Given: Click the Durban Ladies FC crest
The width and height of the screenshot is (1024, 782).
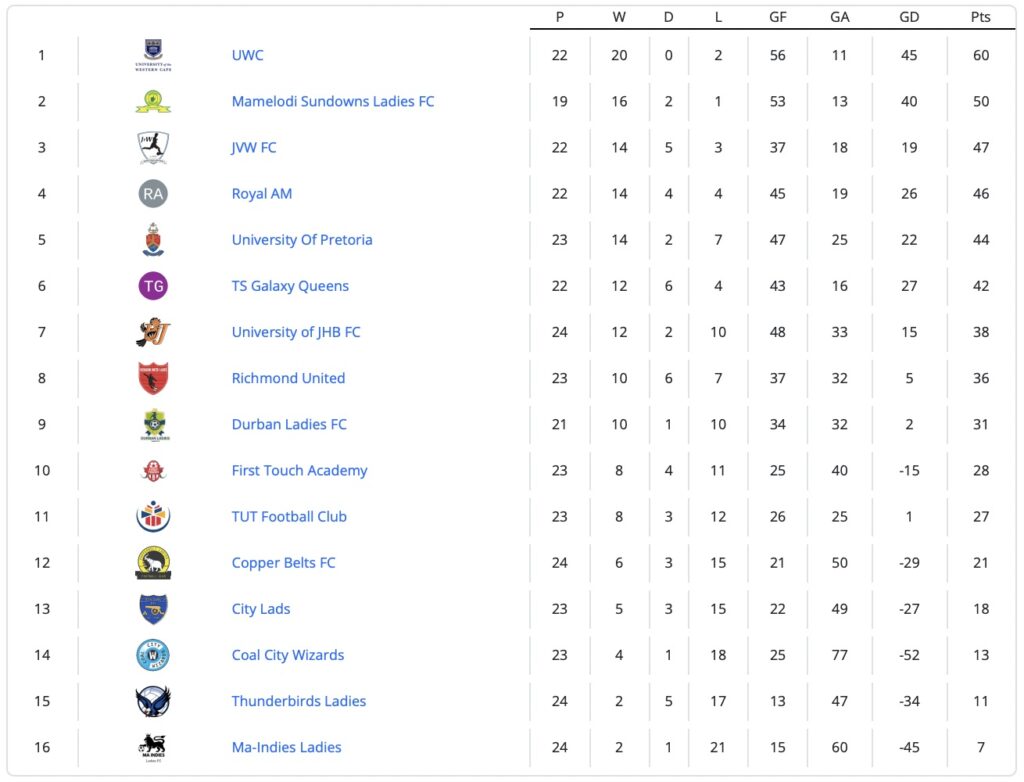Looking at the screenshot, I should point(153,425).
